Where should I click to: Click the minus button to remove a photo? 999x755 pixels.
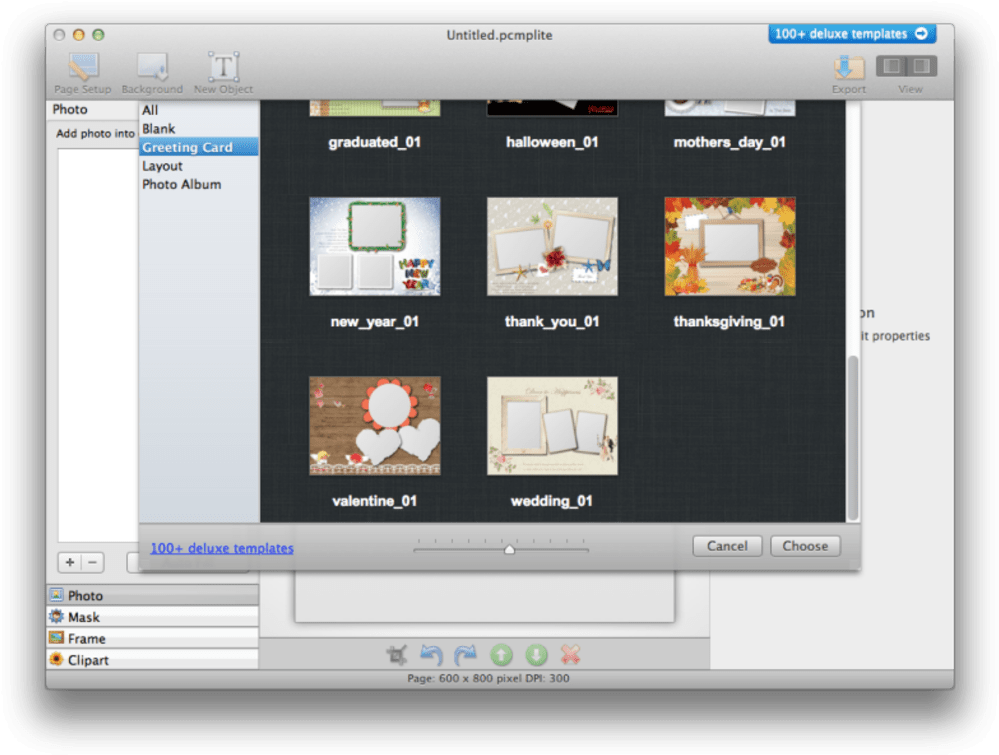coord(92,562)
